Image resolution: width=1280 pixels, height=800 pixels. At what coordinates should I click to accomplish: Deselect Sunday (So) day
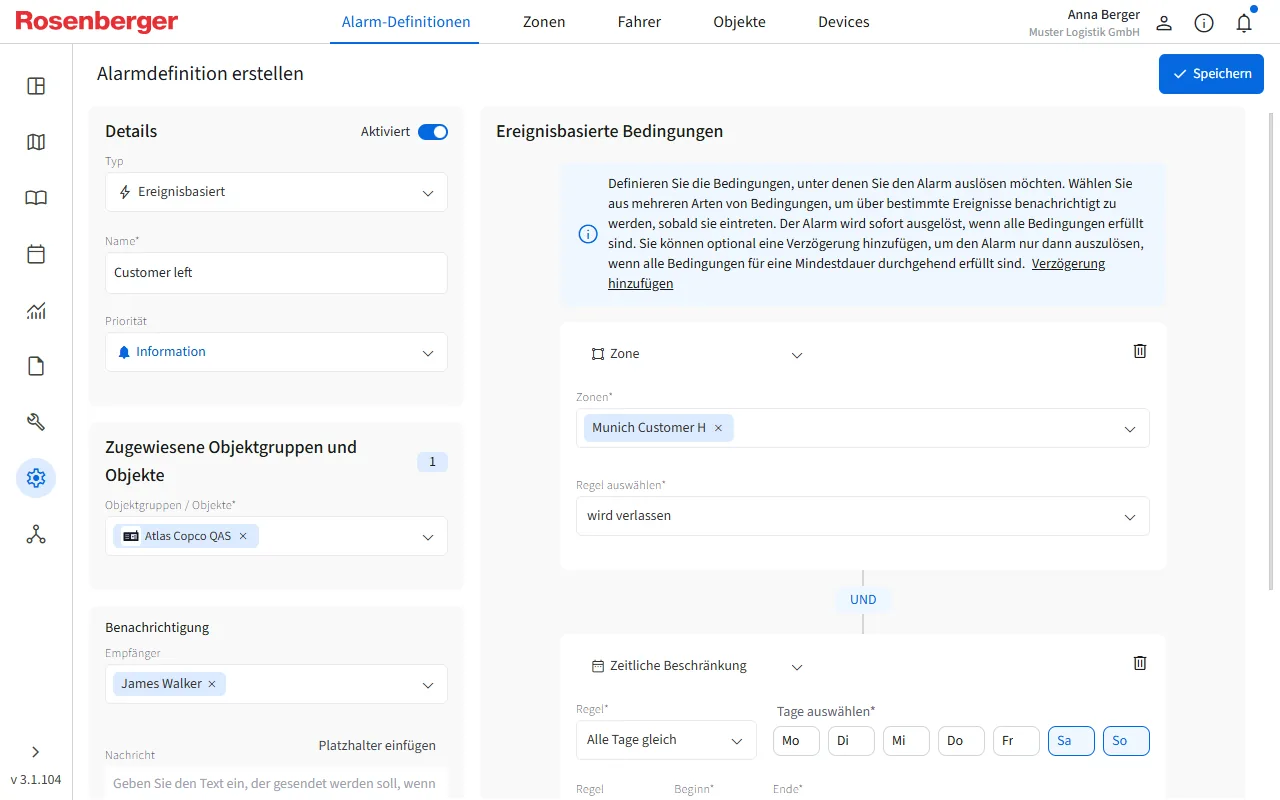tap(1126, 741)
